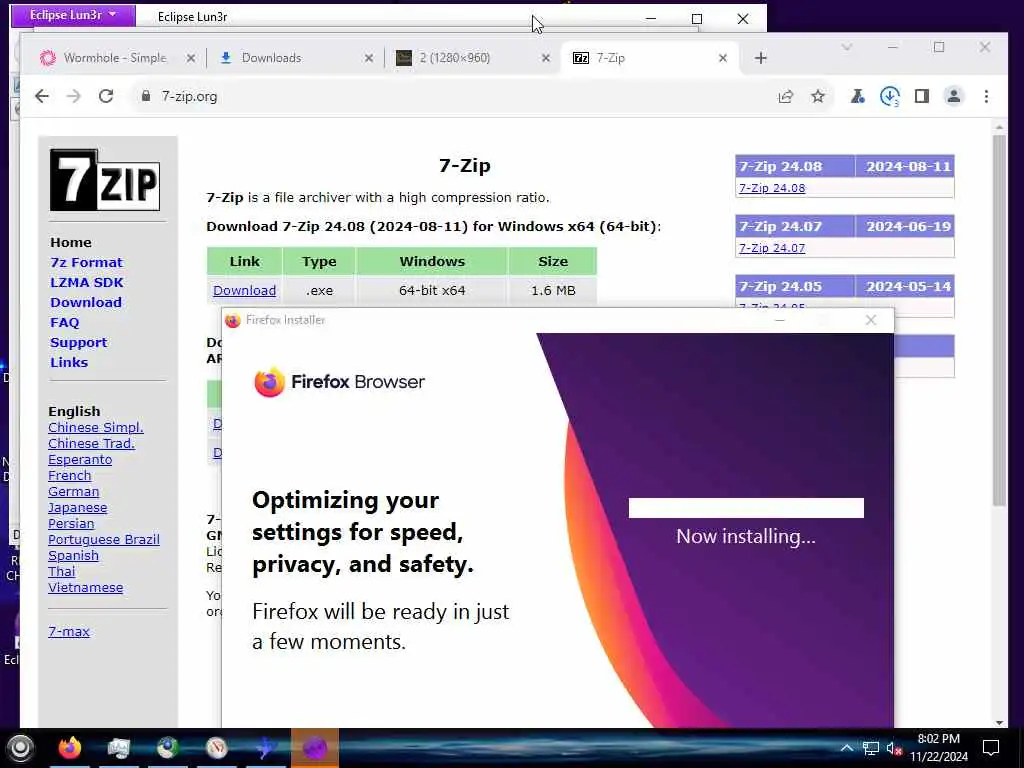1024x768 pixels.
Task: Click the browser forward arrow
Action: point(73,97)
